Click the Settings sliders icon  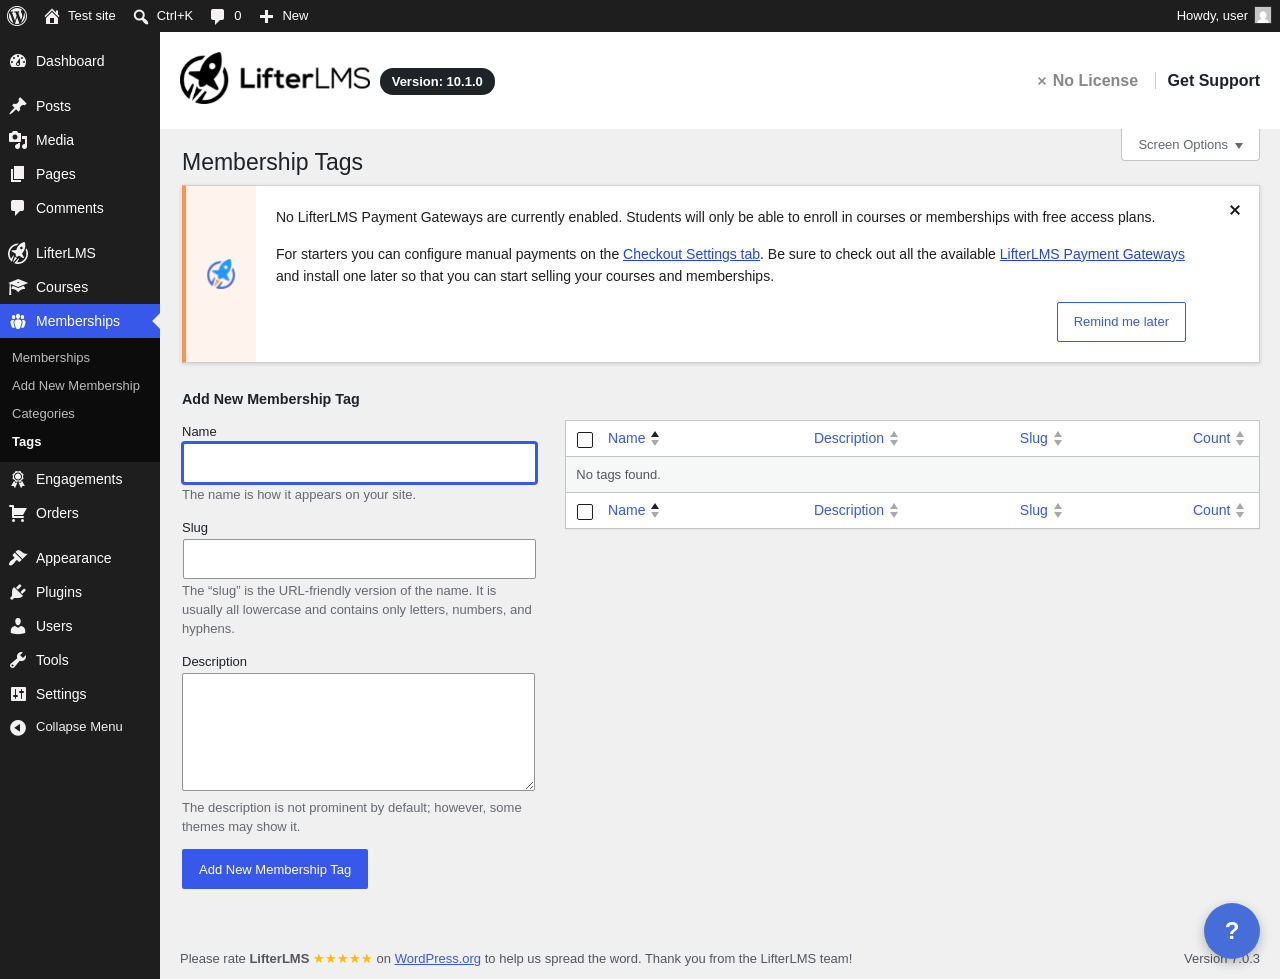(18, 694)
